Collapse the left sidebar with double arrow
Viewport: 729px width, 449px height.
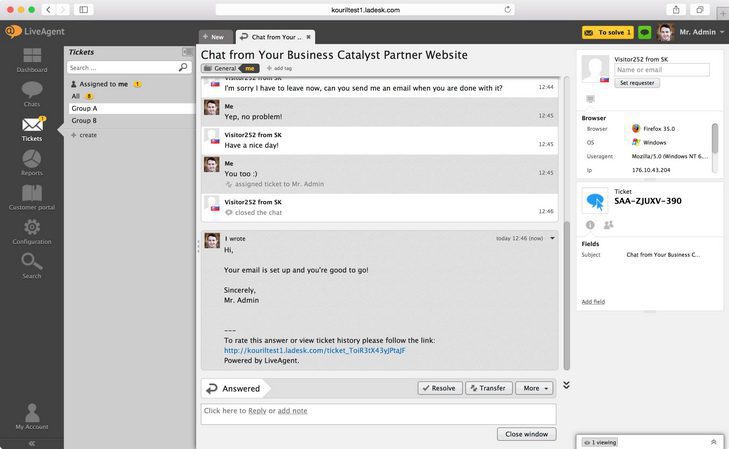tap(32, 442)
